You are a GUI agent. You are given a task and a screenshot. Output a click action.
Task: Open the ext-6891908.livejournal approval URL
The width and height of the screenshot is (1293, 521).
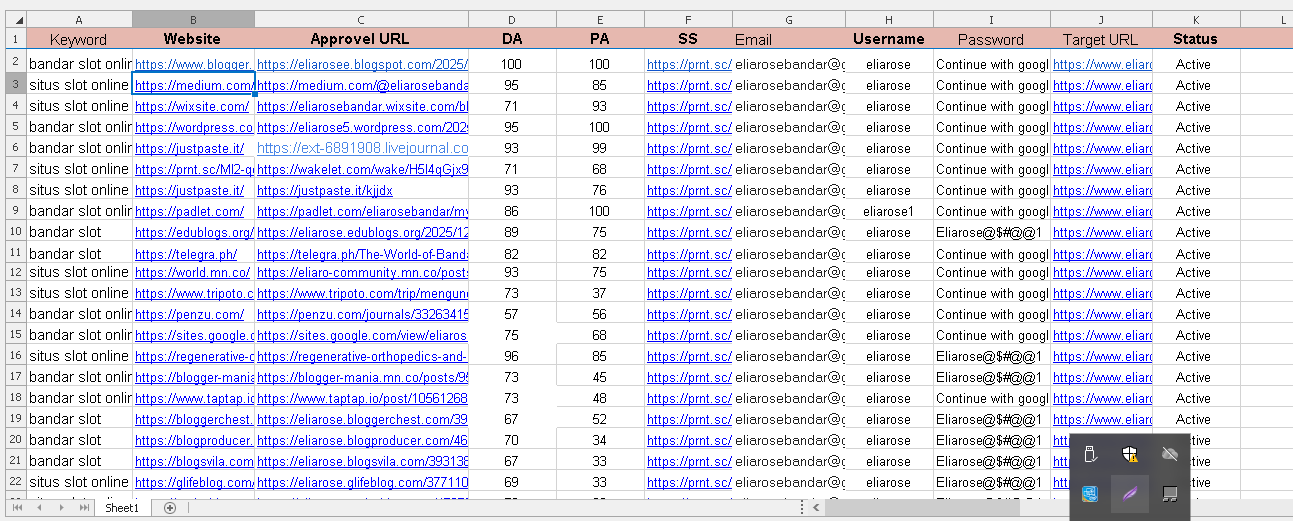362,147
